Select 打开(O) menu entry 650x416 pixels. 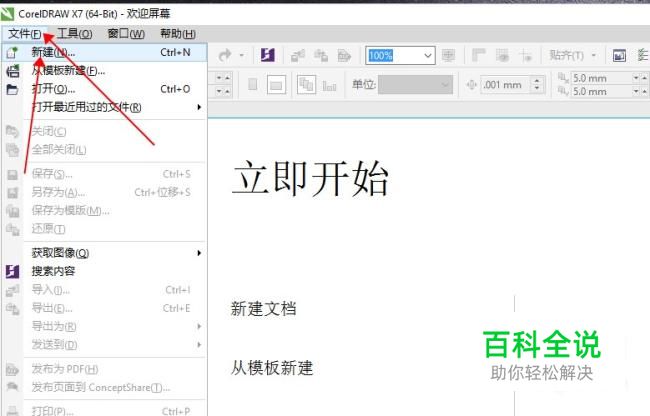pyautogui.click(x=104, y=89)
